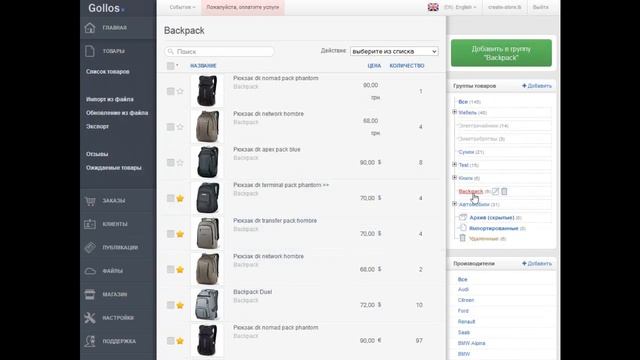The width and height of the screenshot is (640, 360).
Task: Open the arrow next to header select-all checkbox
Action: click(x=177, y=65)
